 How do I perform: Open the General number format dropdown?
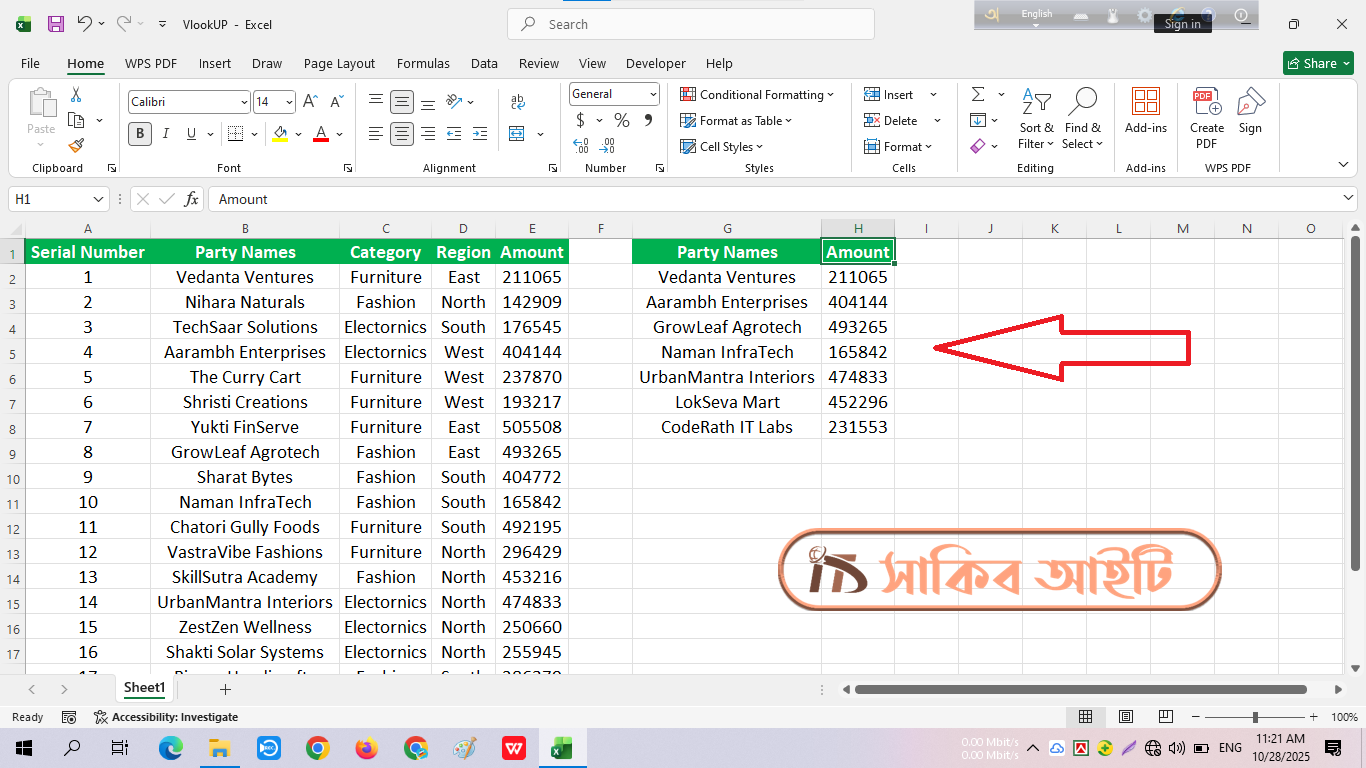click(653, 94)
